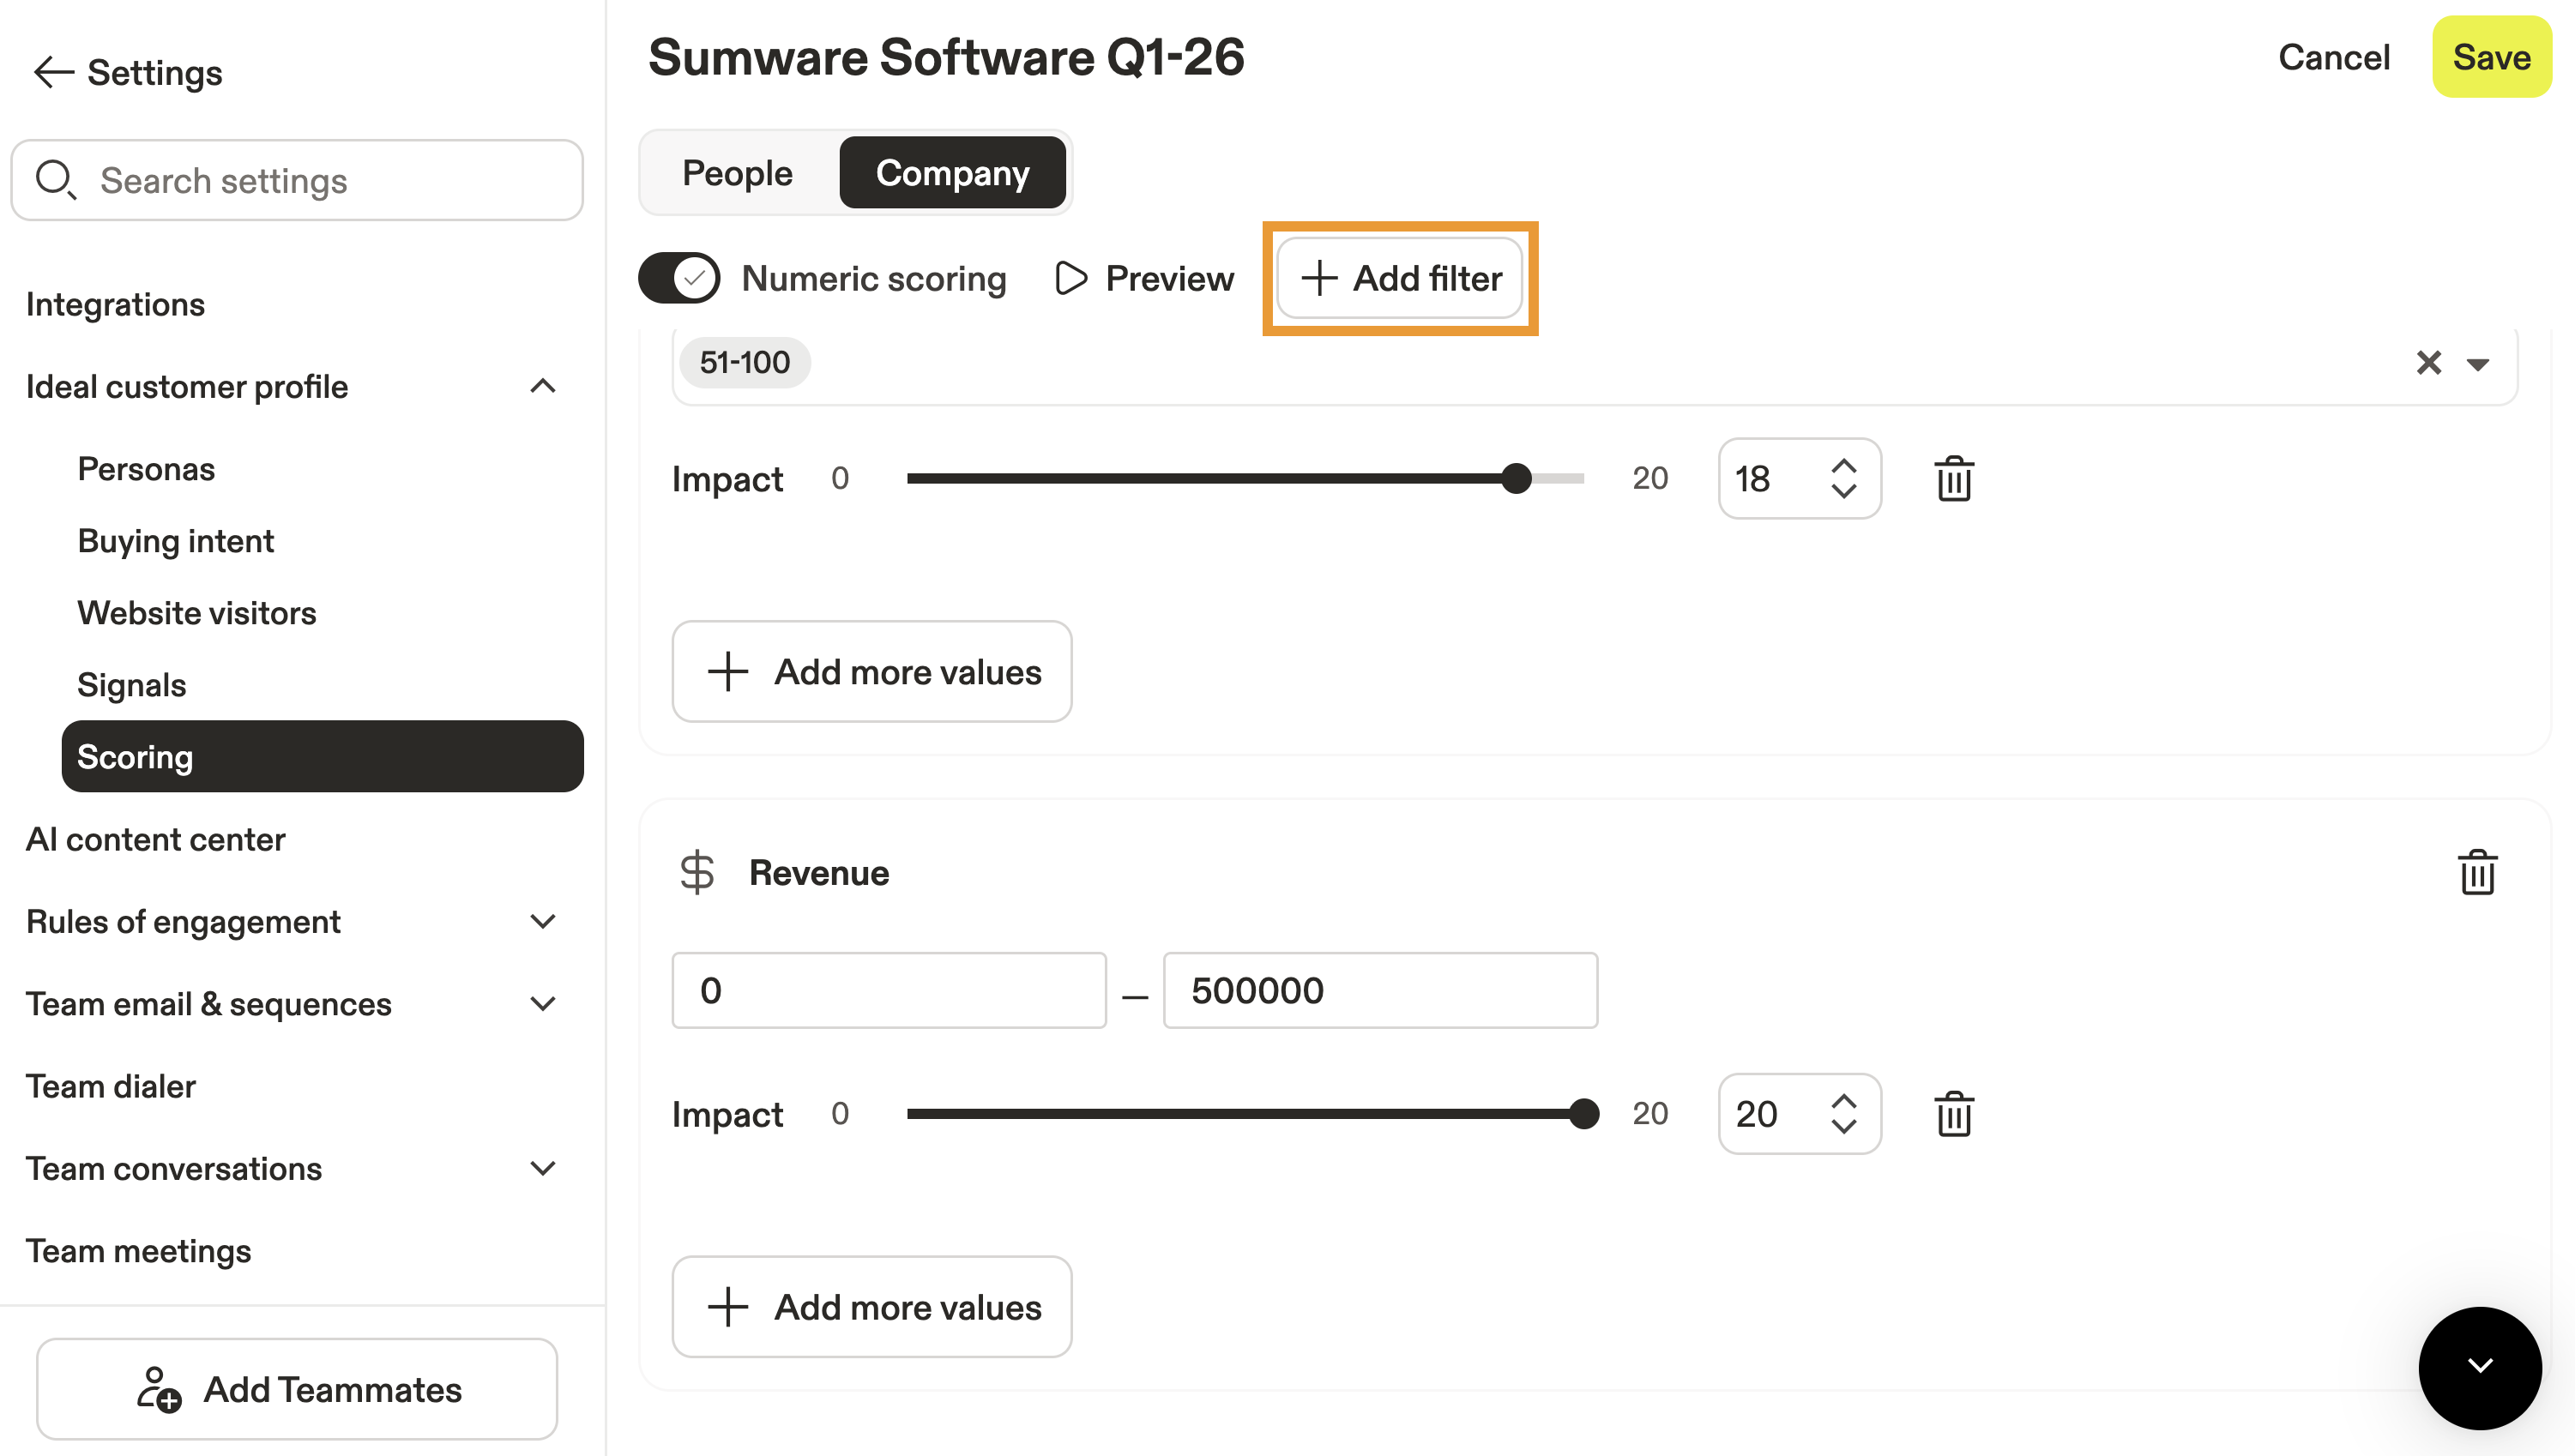This screenshot has width=2575, height=1456.
Task: Open the 51-100 values dropdown arrow
Action: (2477, 364)
